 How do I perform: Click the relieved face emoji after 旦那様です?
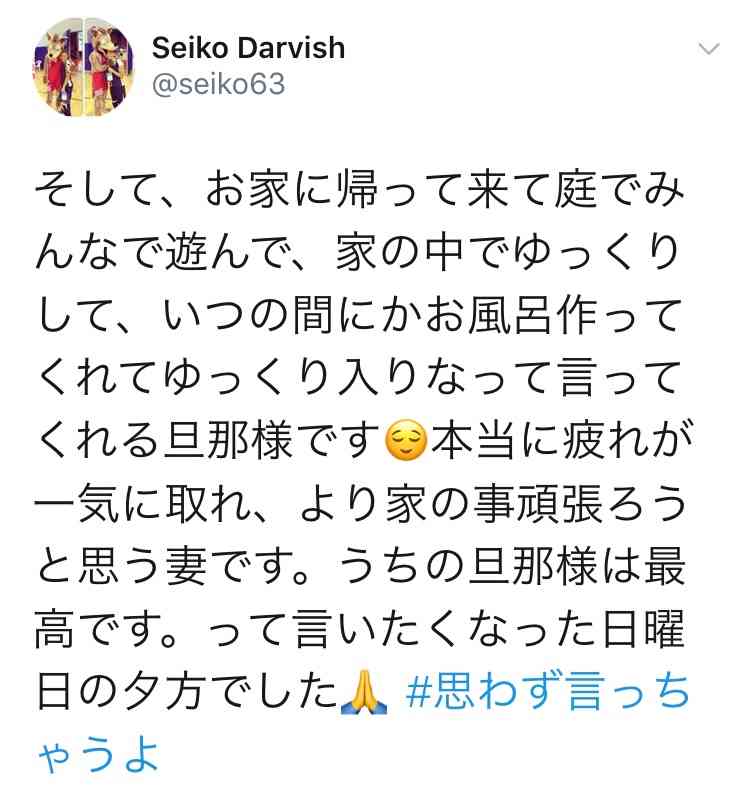pyautogui.click(x=405, y=440)
